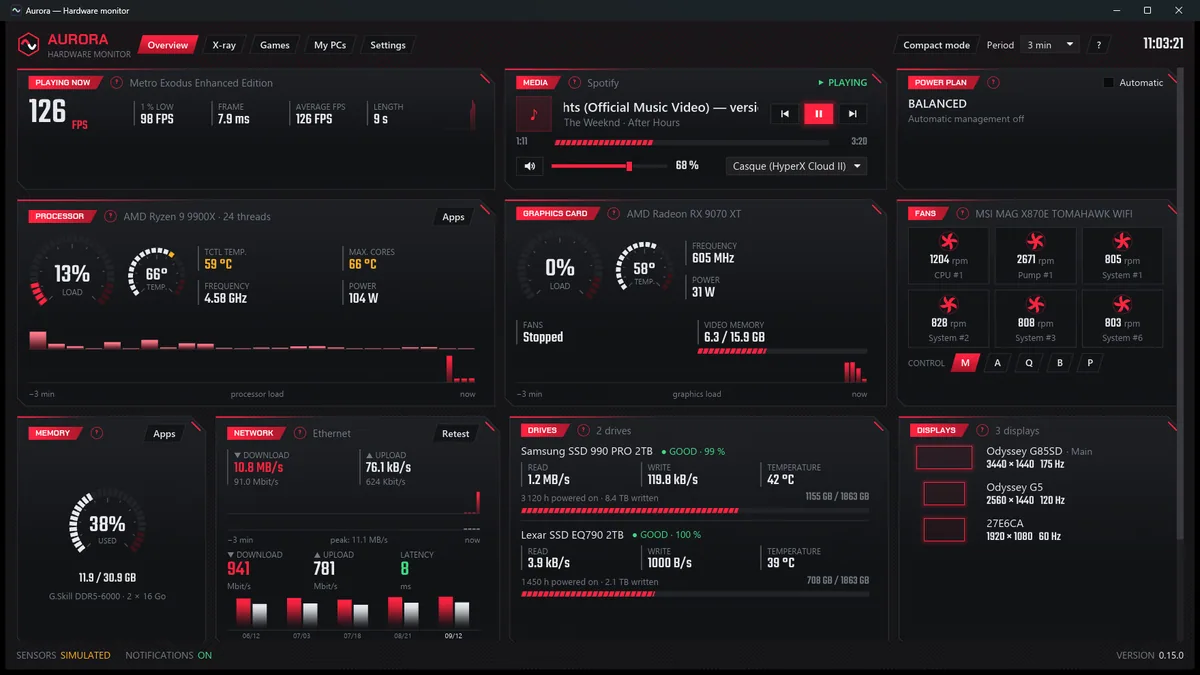Click the 06/12 speed test bars

coord(252,611)
